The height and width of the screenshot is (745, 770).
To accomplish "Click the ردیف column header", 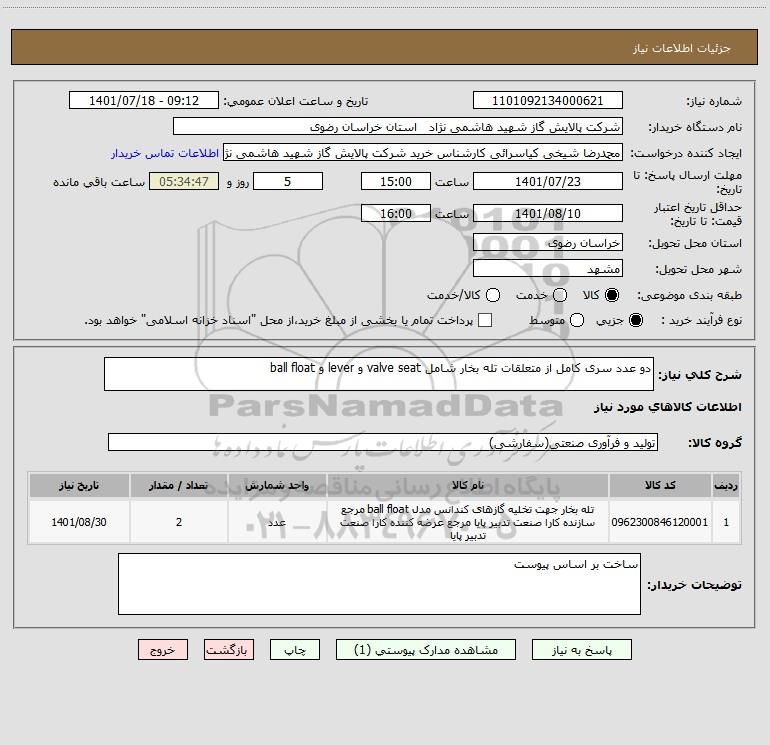I will 726,486.
